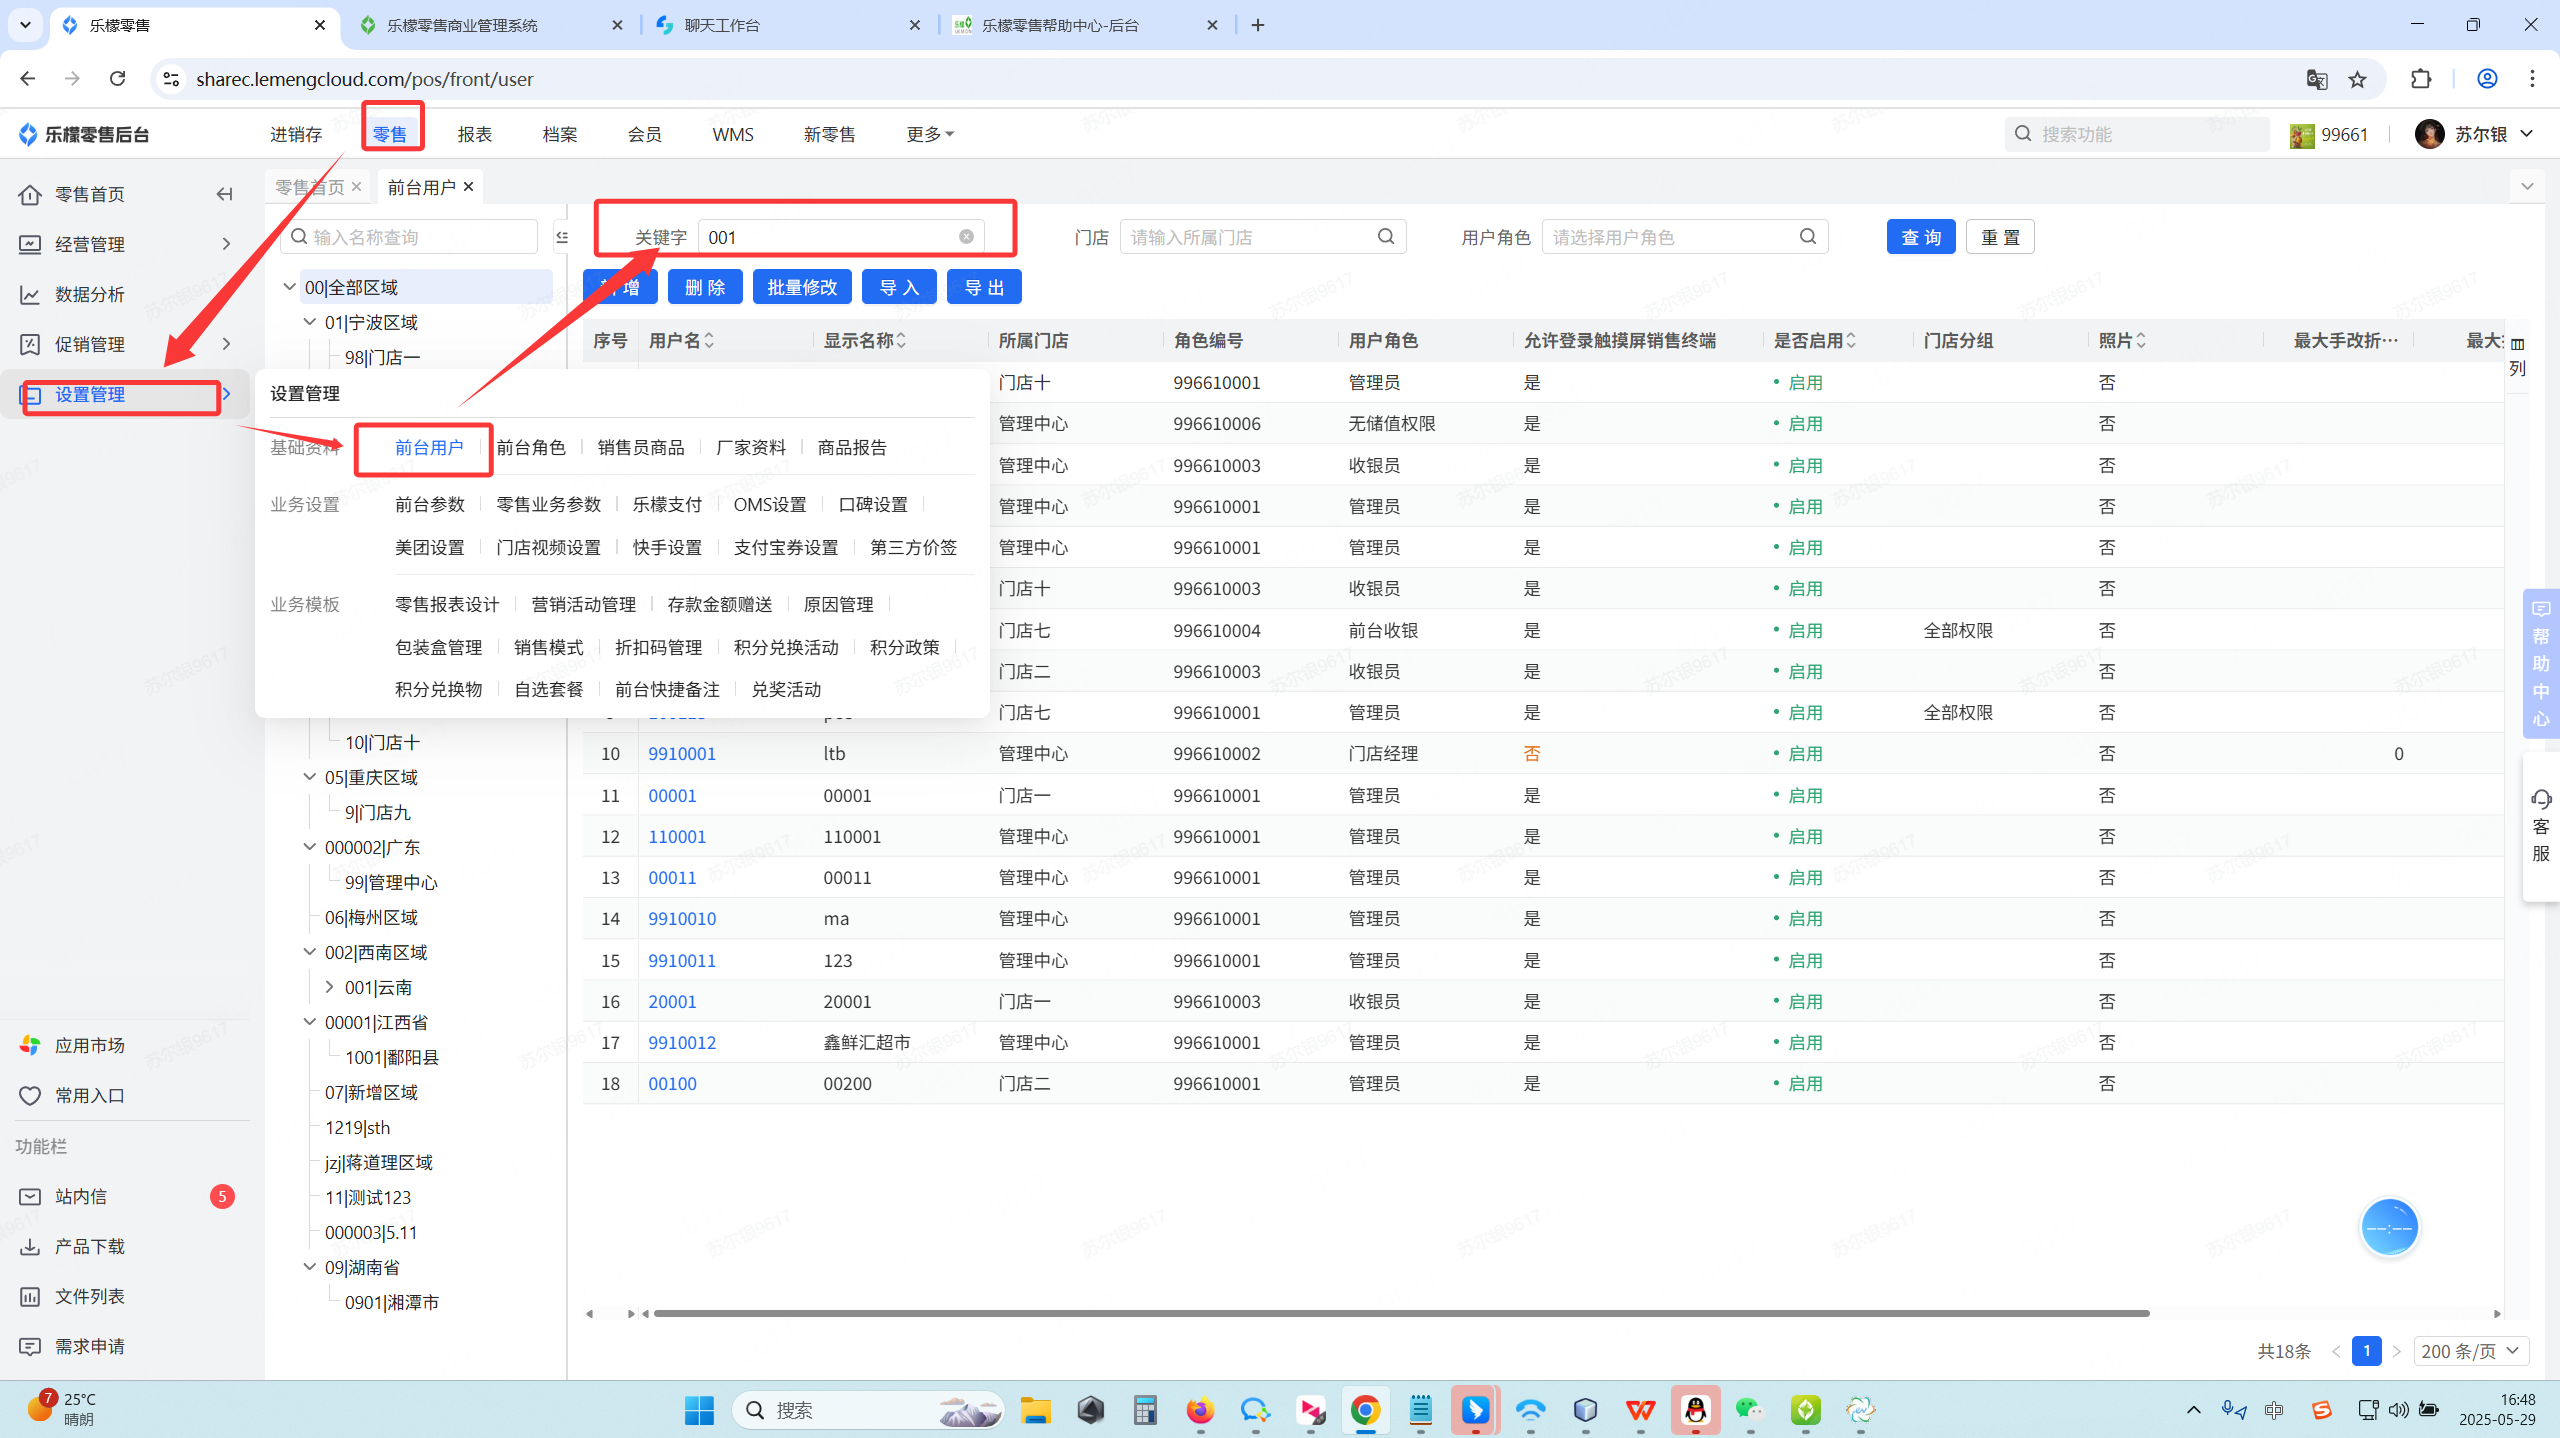Click the 客服 headset icon
This screenshot has height=1438, width=2560.
click(2541, 799)
